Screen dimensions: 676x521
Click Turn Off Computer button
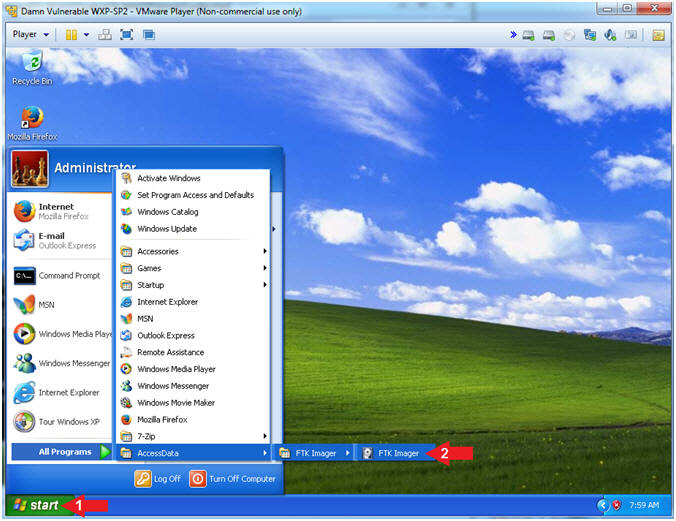coord(232,479)
